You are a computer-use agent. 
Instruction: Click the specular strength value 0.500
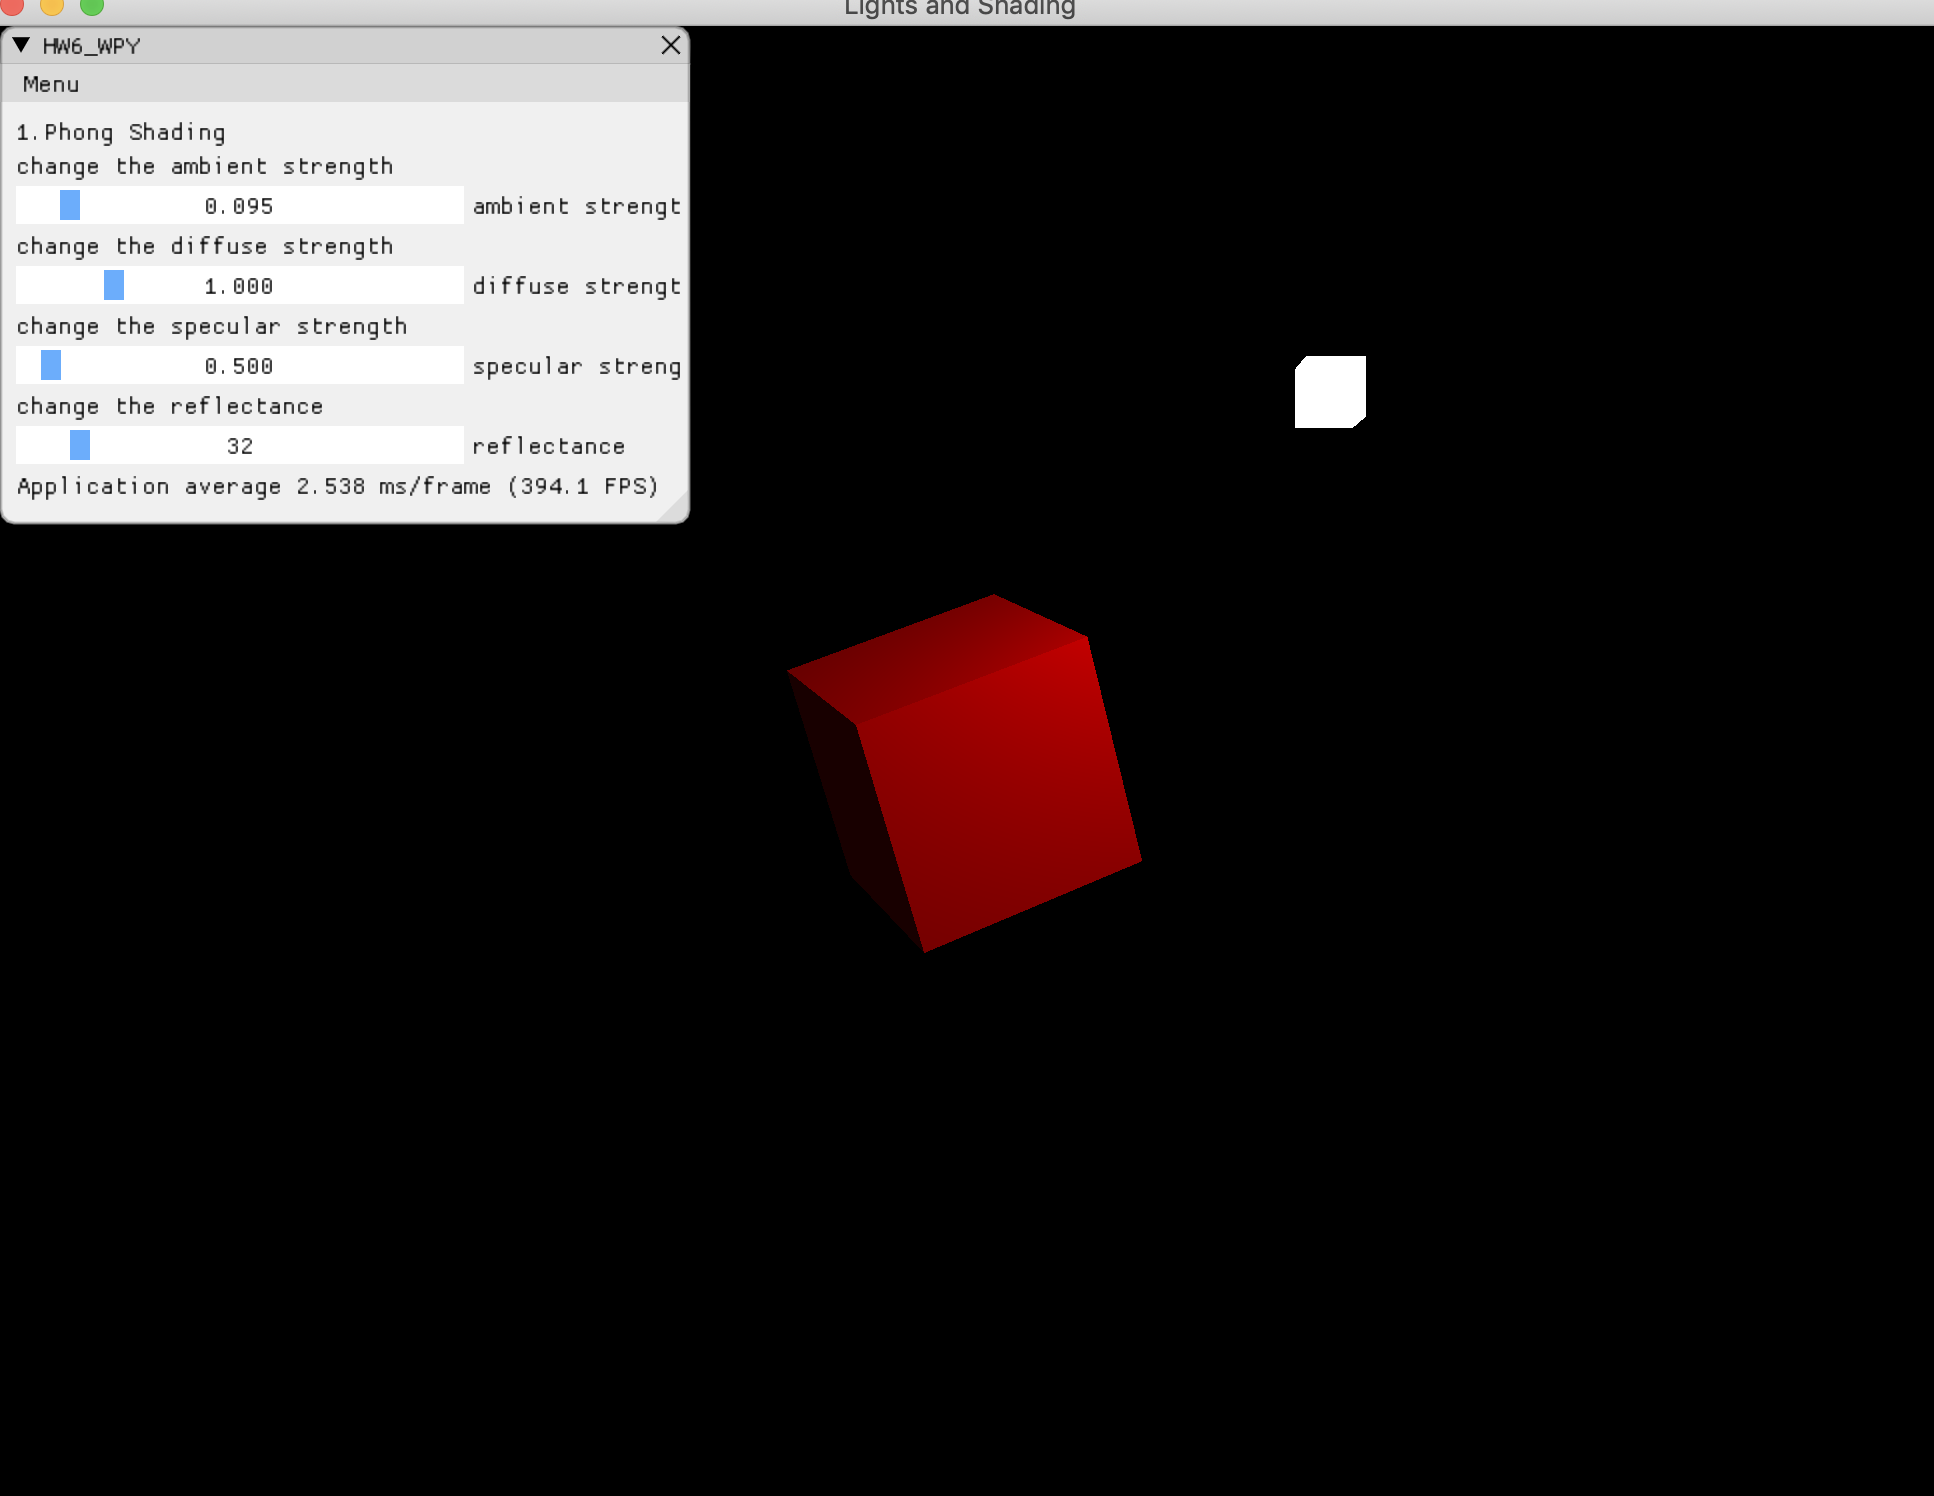[x=239, y=366]
